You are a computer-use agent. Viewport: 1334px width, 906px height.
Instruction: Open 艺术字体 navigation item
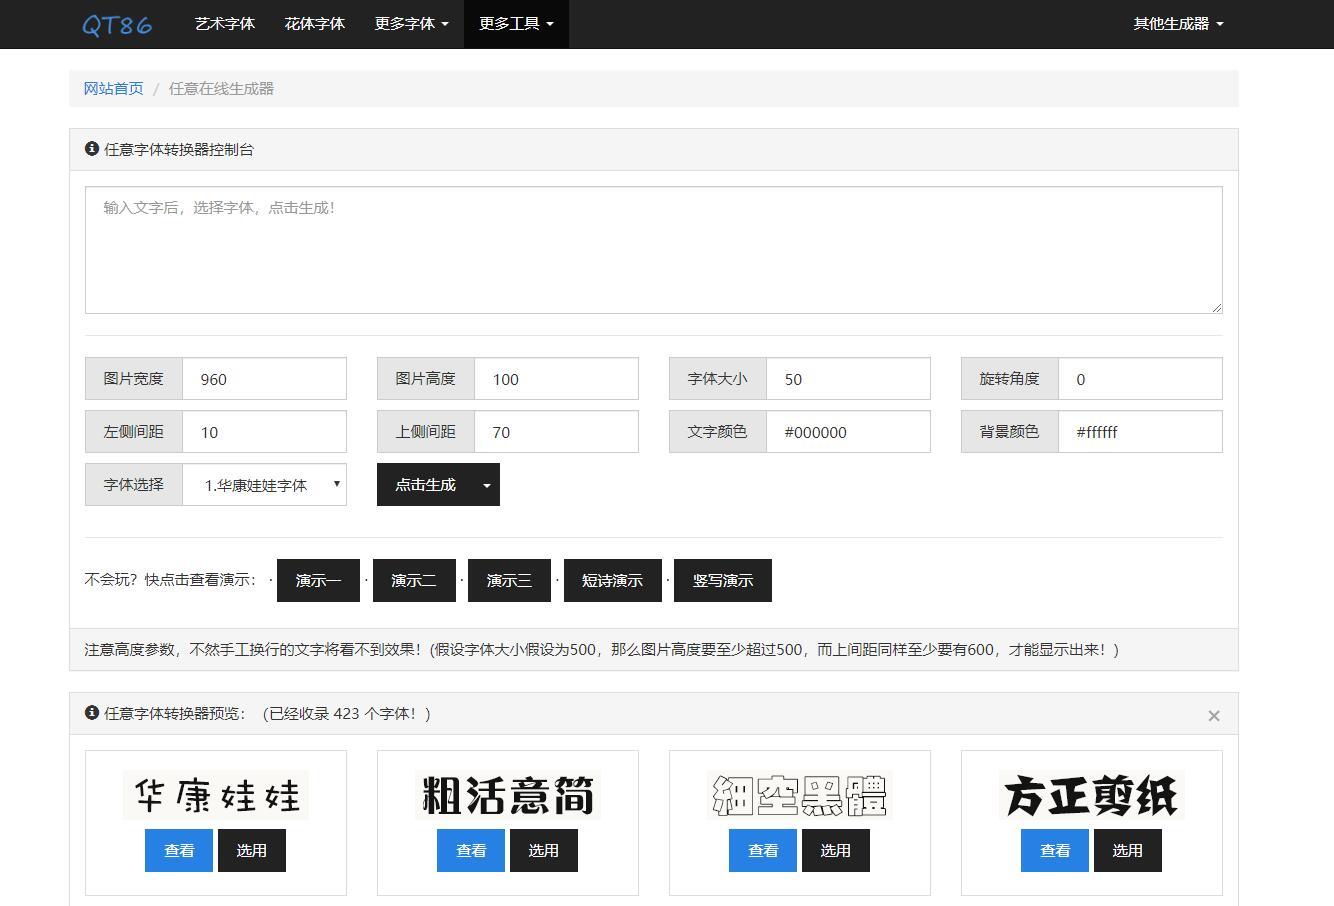(225, 24)
